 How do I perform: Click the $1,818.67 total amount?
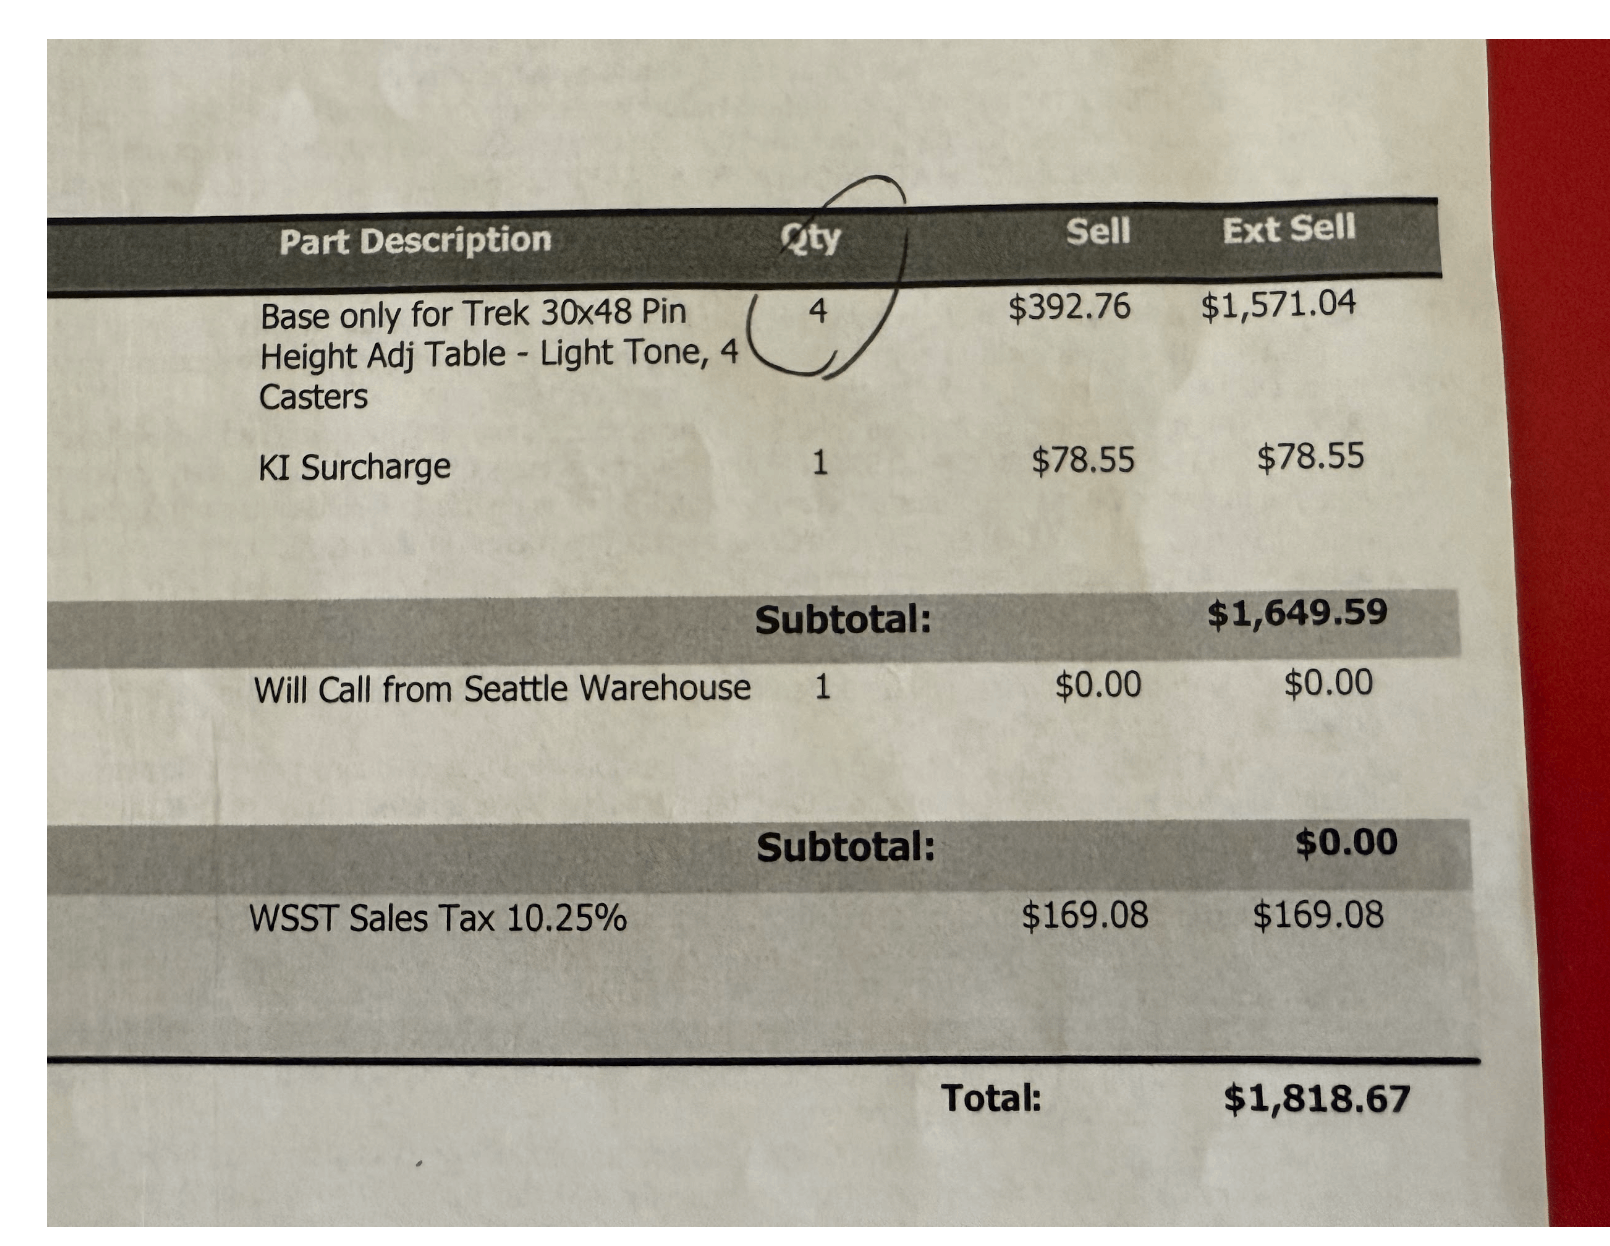tap(1316, 1099)
